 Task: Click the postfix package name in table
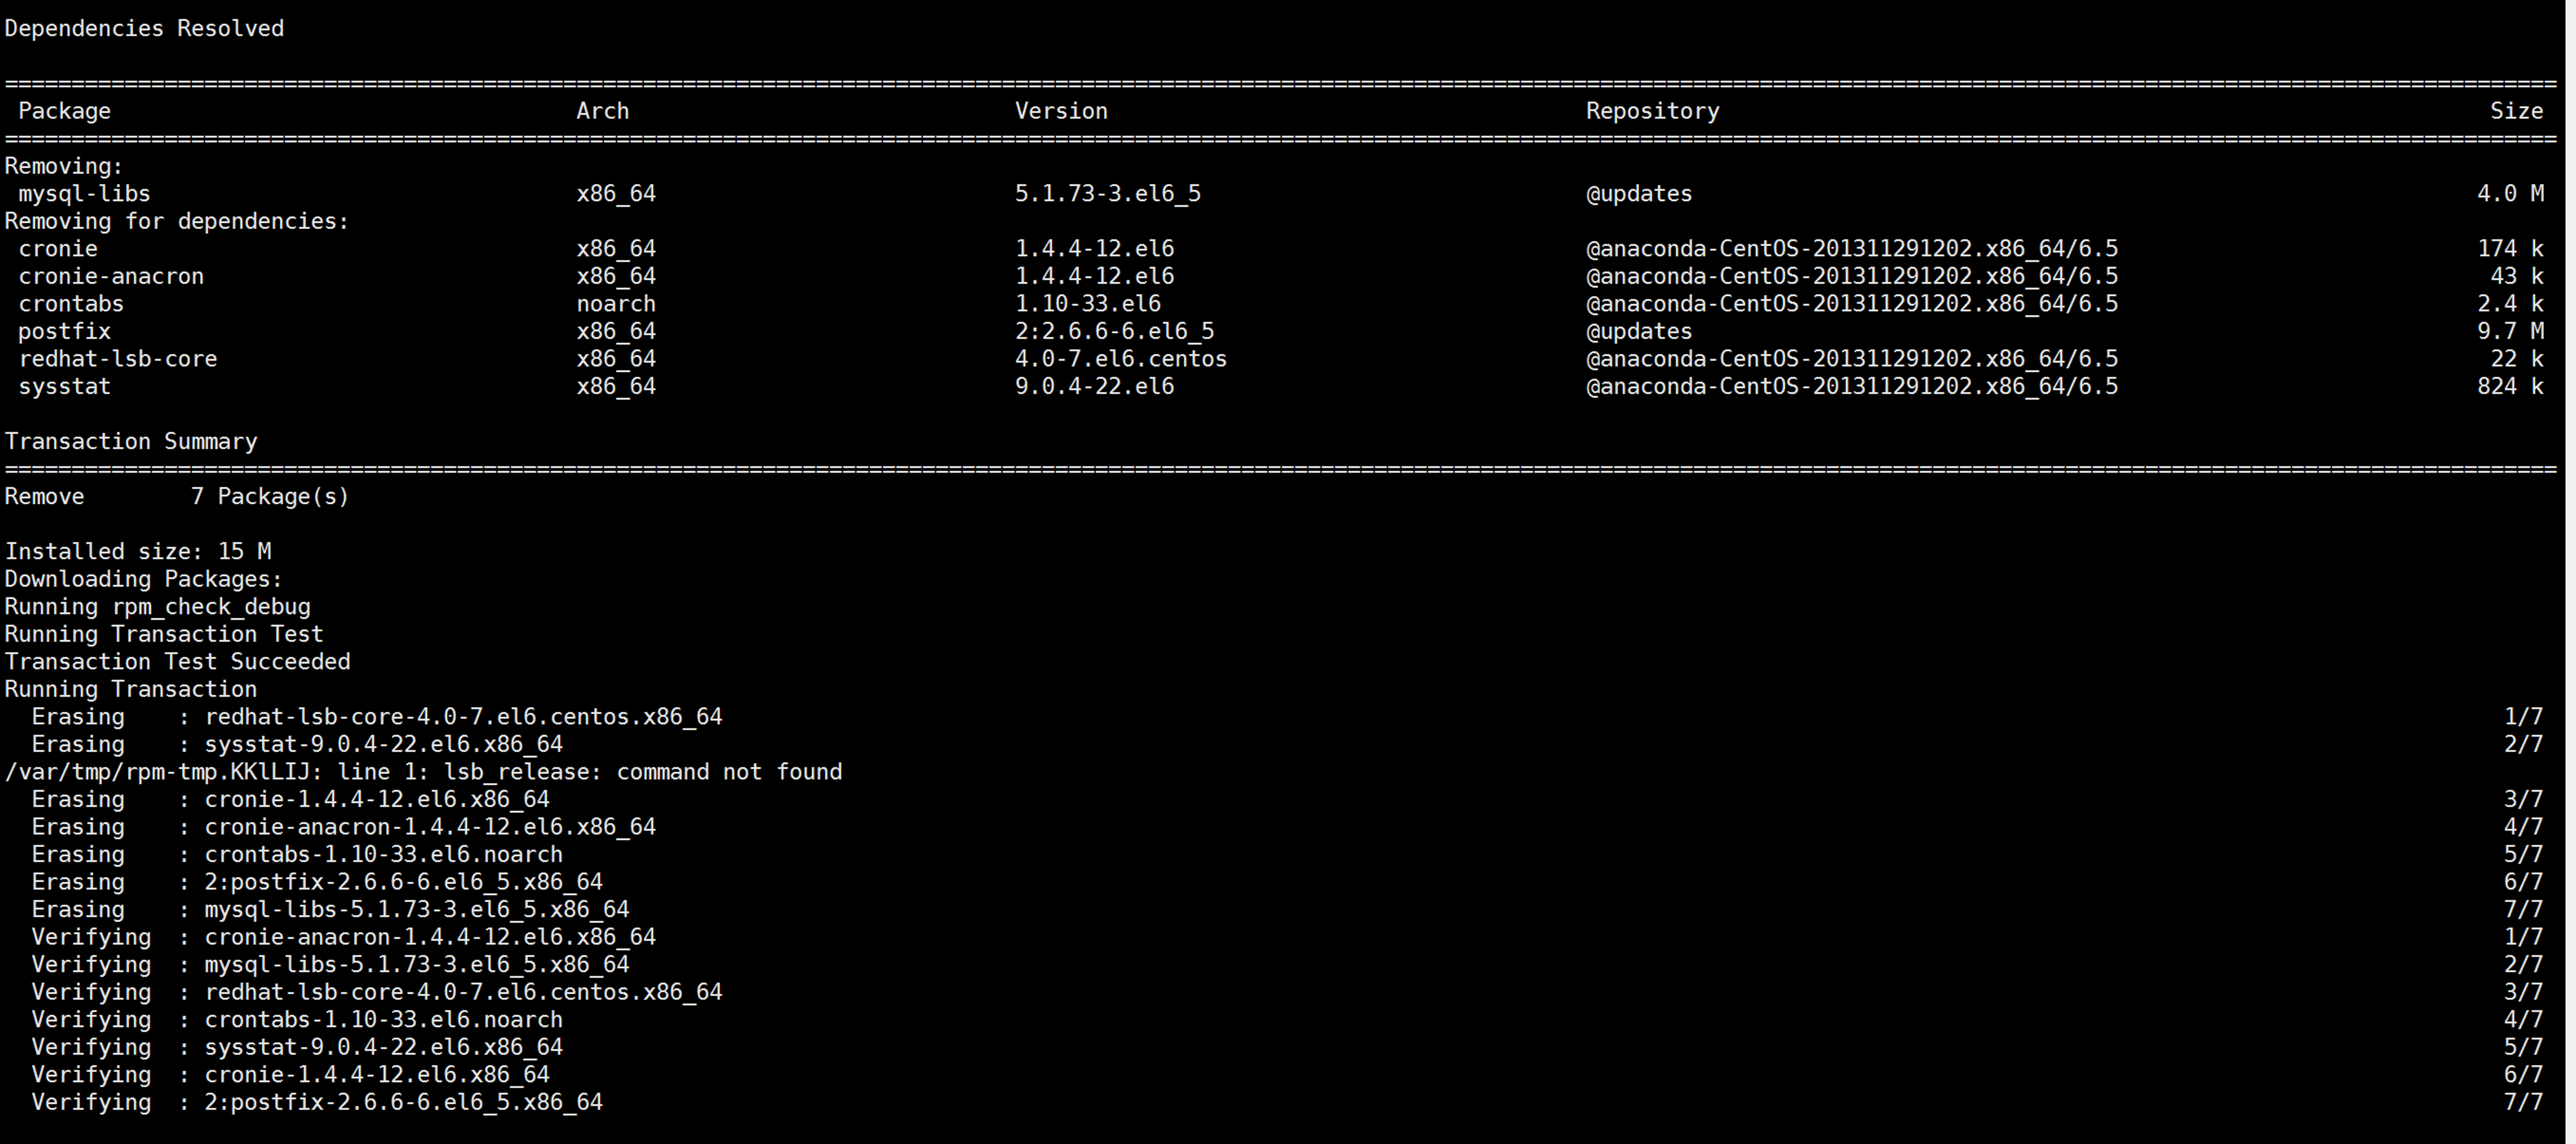pyautogui.click(x=64, y=331)
